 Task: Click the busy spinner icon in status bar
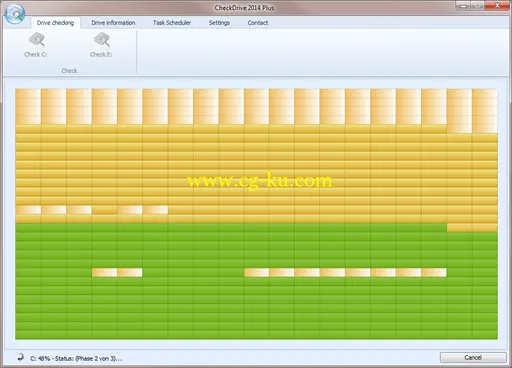click(21, 357)
